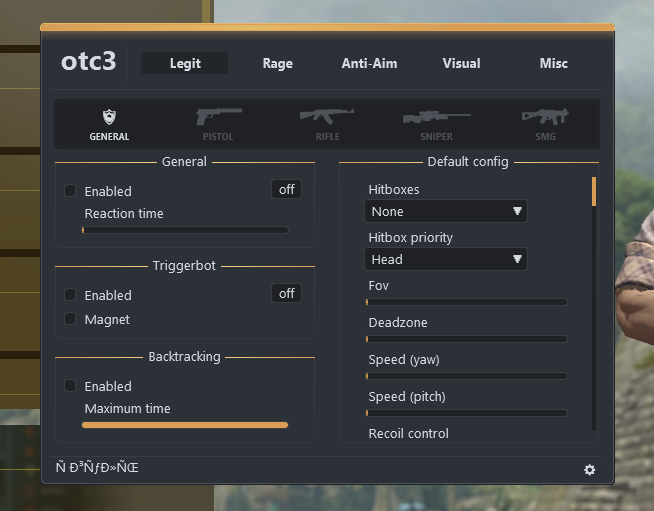Switch to the Legit tab
Screen dimensions: 654x511
coord(185,63)
